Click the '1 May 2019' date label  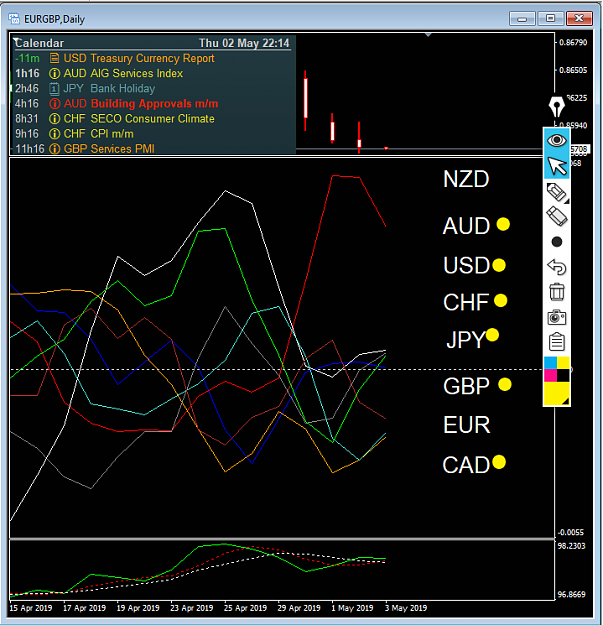352,608
